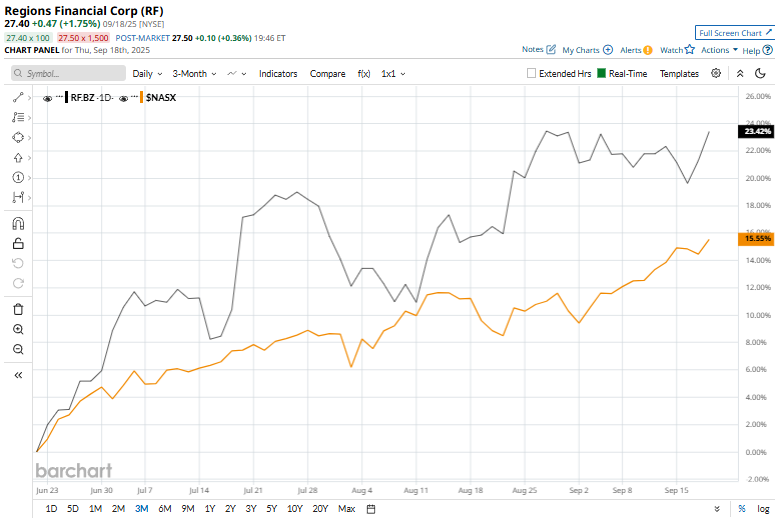Open the Full Screen Chart link
The image size is (775, 523).
click(734, 33)
